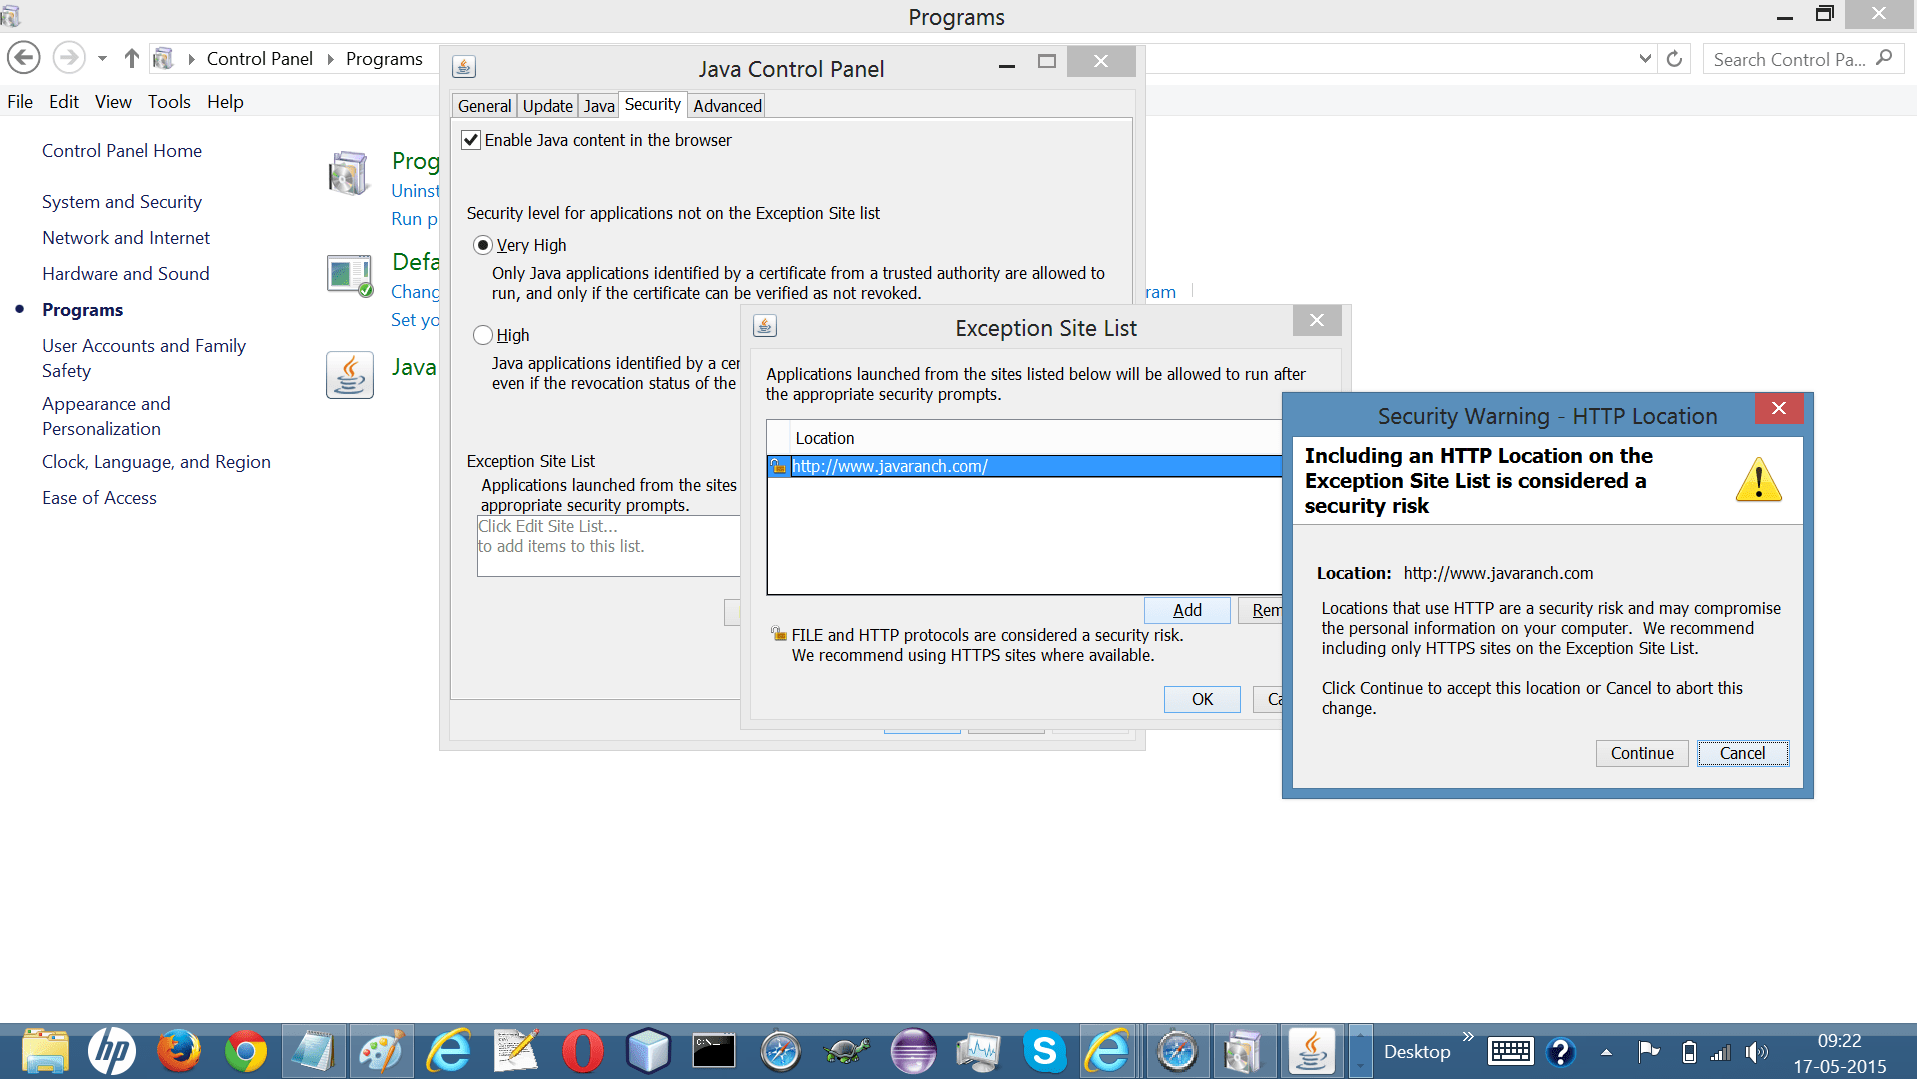Click OK in the Exception Site List dialog
Screen dimensions: 1917x1079
(x=1202, y=699)
